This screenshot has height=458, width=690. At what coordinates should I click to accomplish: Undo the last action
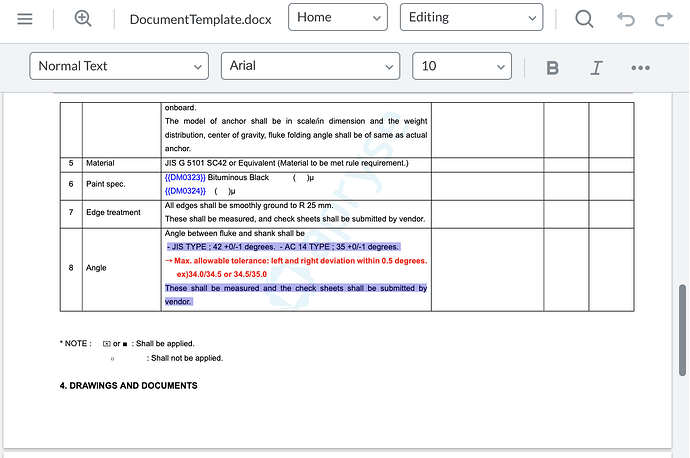click(626, 19)
